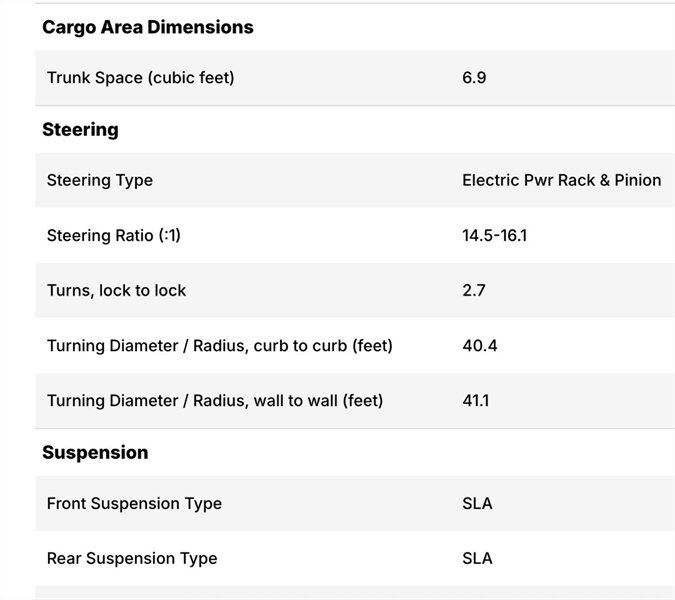Click the Suspension section heading
This screenshot has height=600, width=675.
point(95,452)
